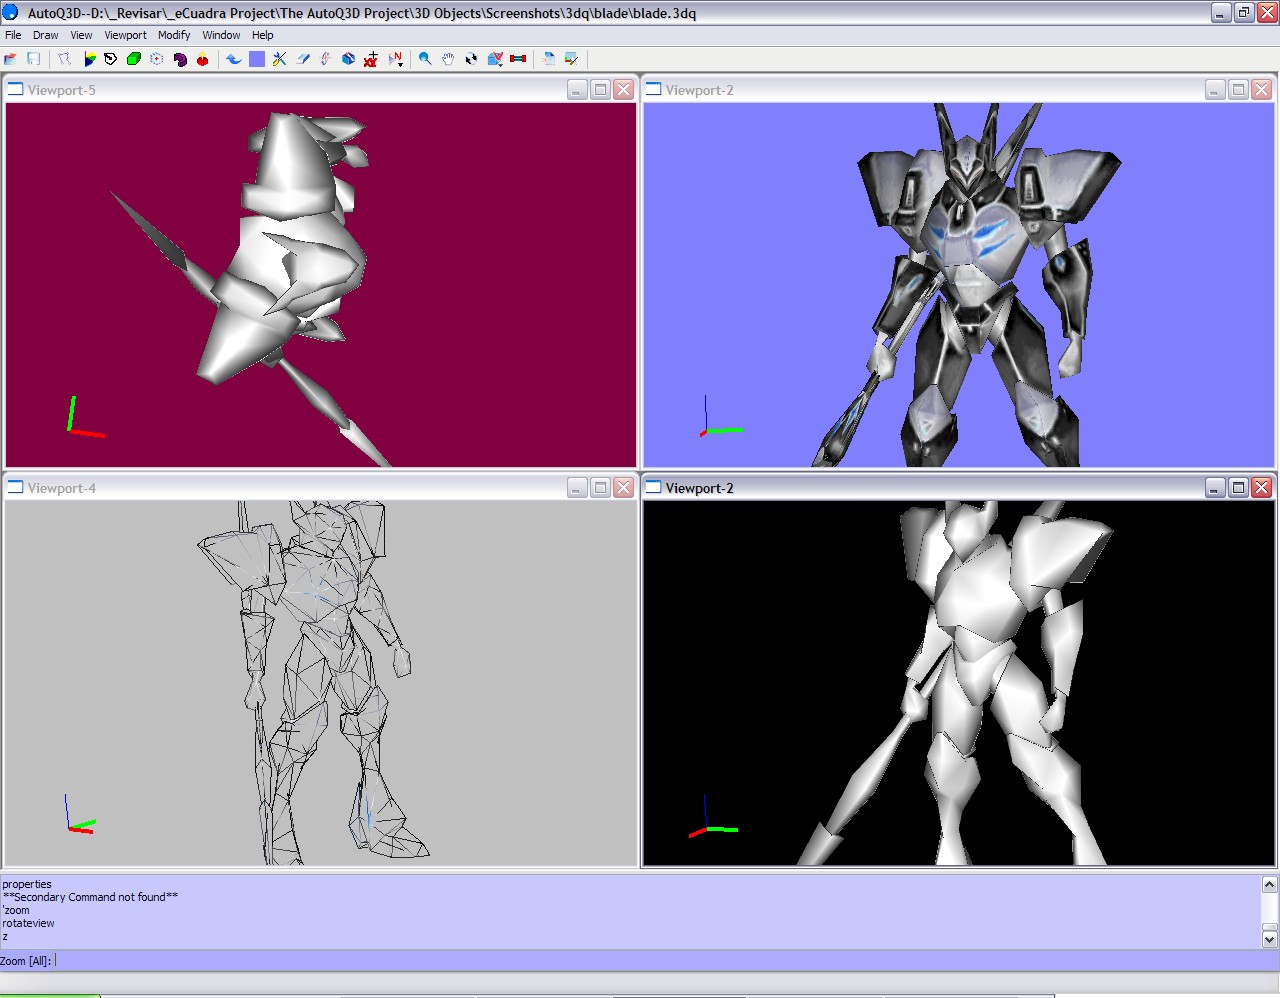Open the File menu
This screenshot has width=1280, height=998.
[x=13, y=35]
